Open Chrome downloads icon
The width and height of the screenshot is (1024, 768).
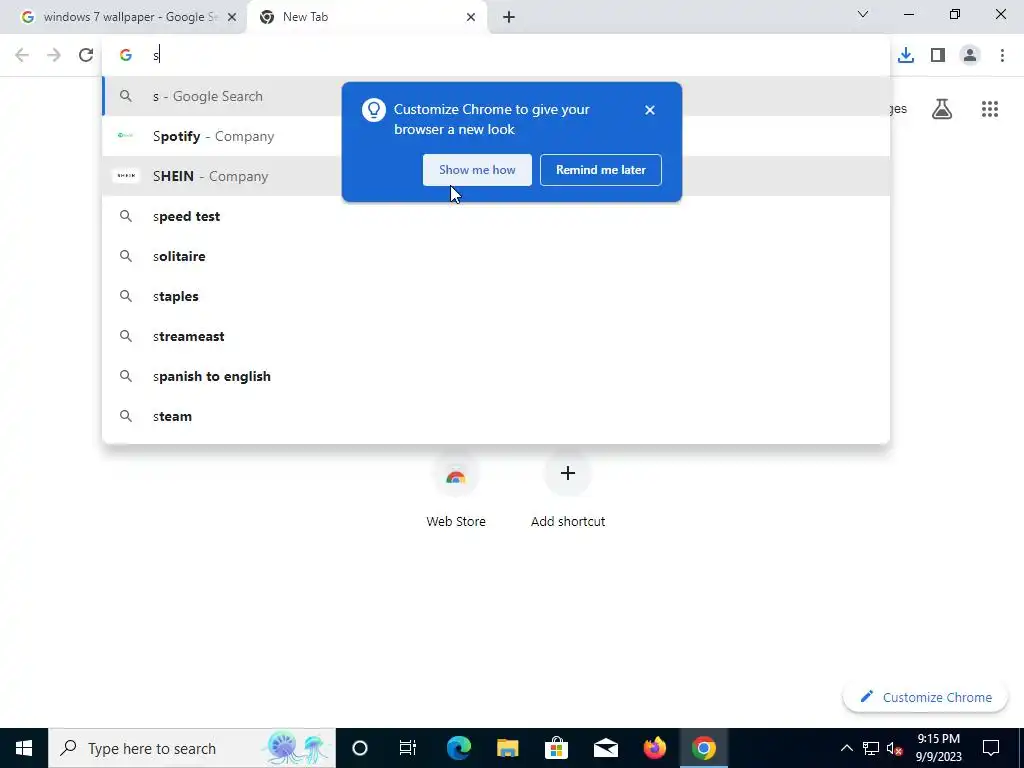906,56
